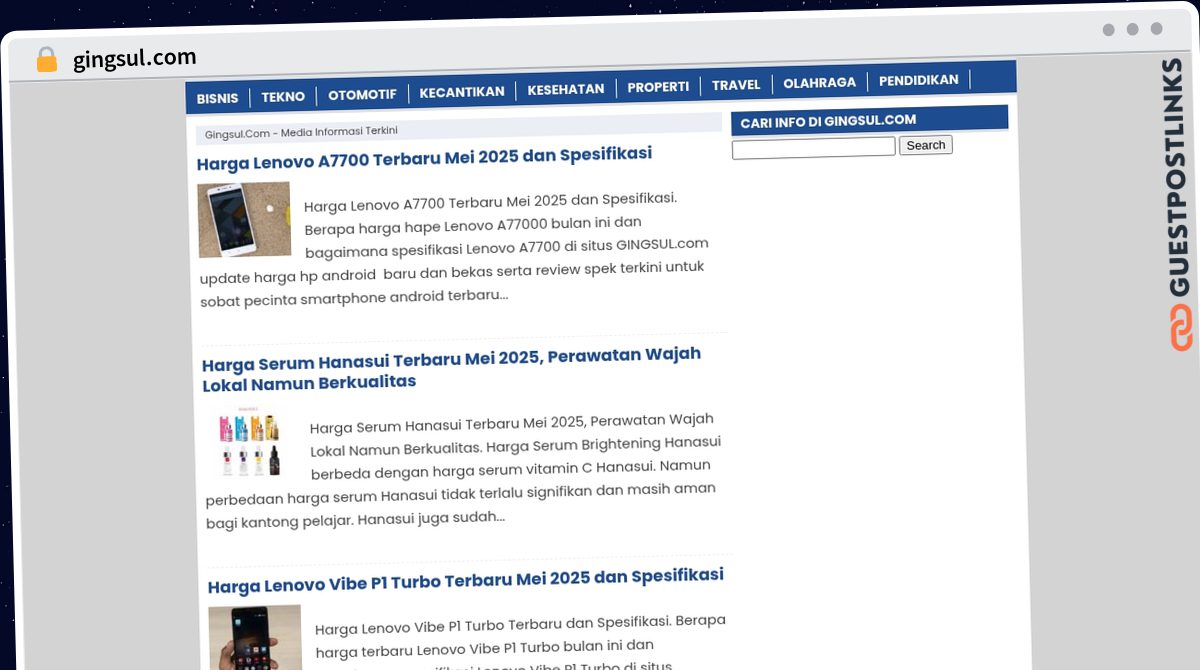Choose the TRAVEL menu item
Image resolution: width=1200 pixels, height=670 pixels.
click(x=736, y=85)
